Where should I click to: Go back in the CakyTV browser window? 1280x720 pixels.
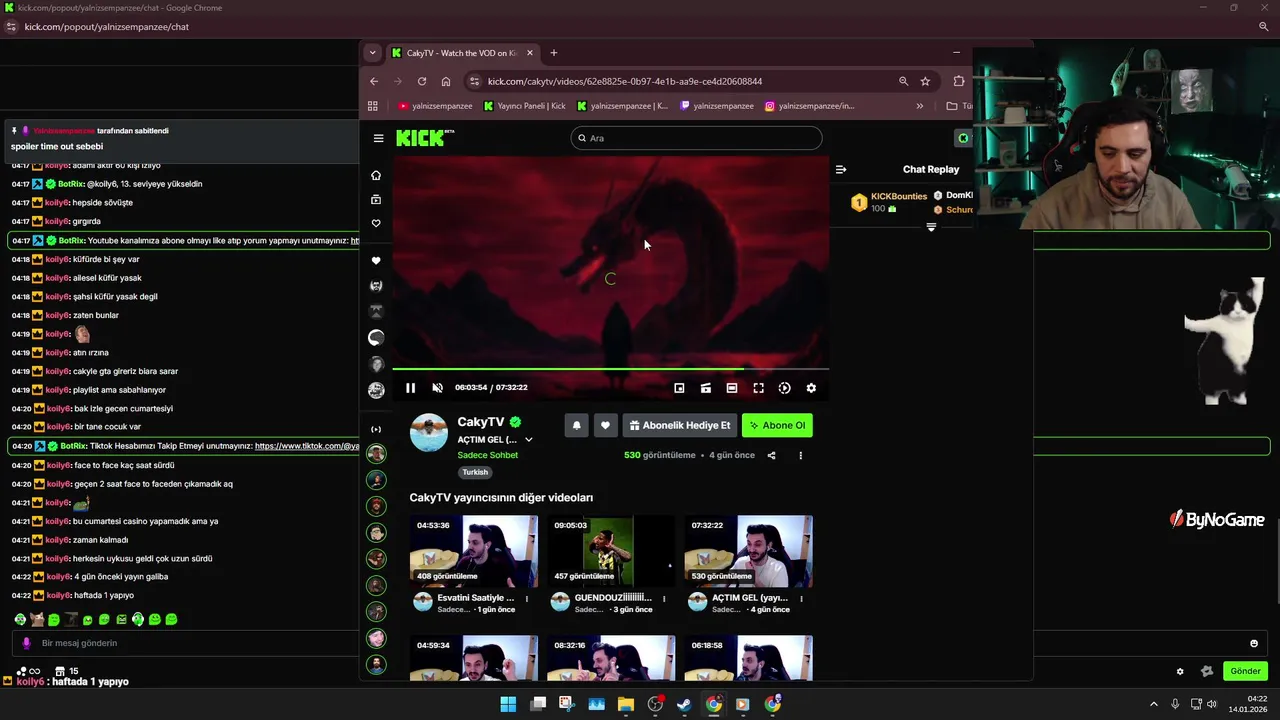click(x=374, y=81)
